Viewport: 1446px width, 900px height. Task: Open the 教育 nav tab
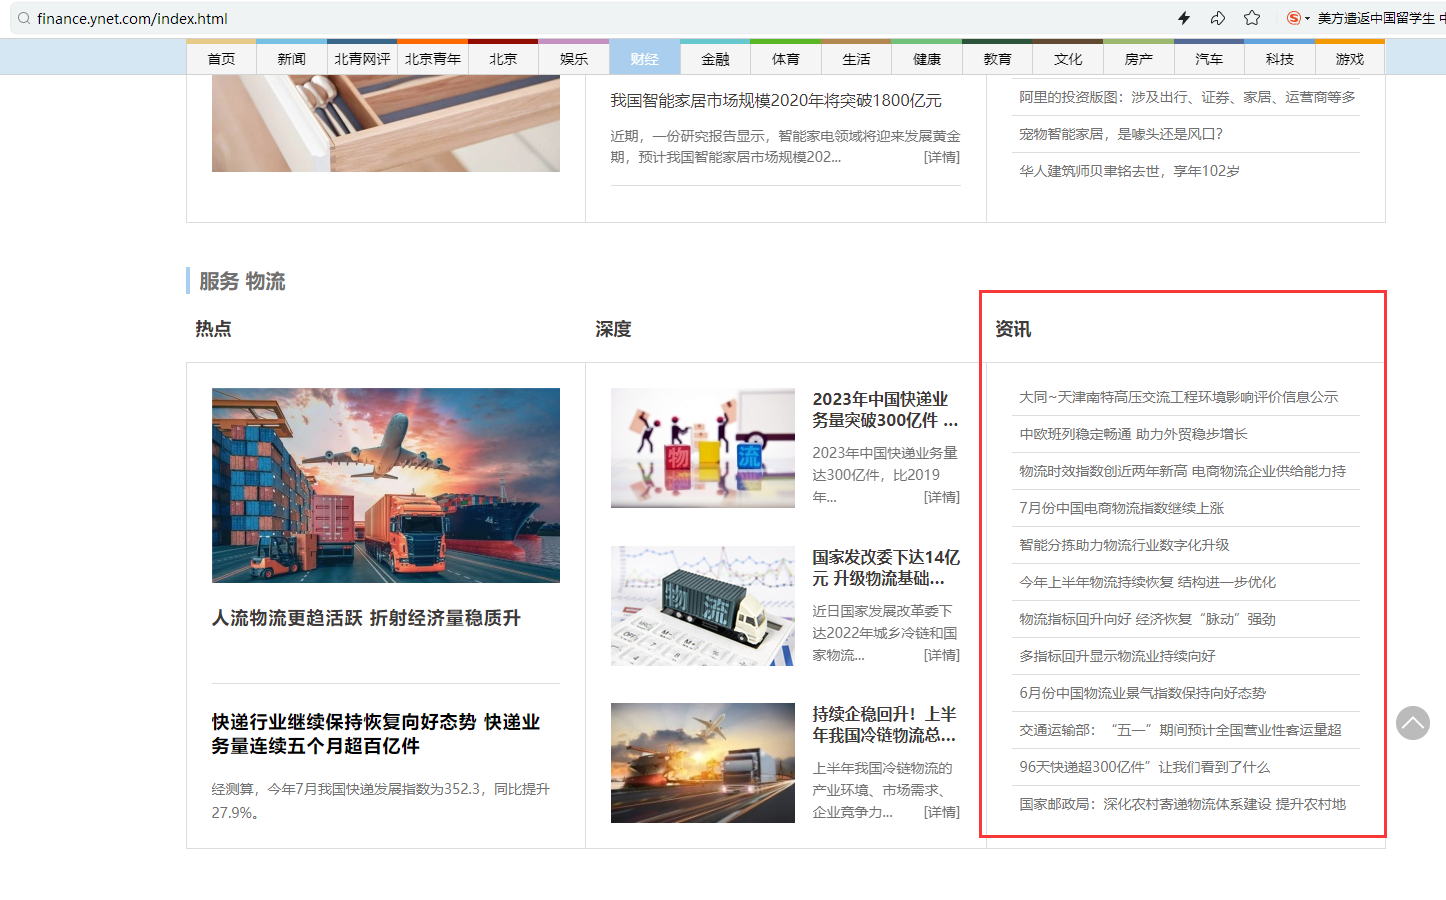pyautogui.click(x=997, y=59)
